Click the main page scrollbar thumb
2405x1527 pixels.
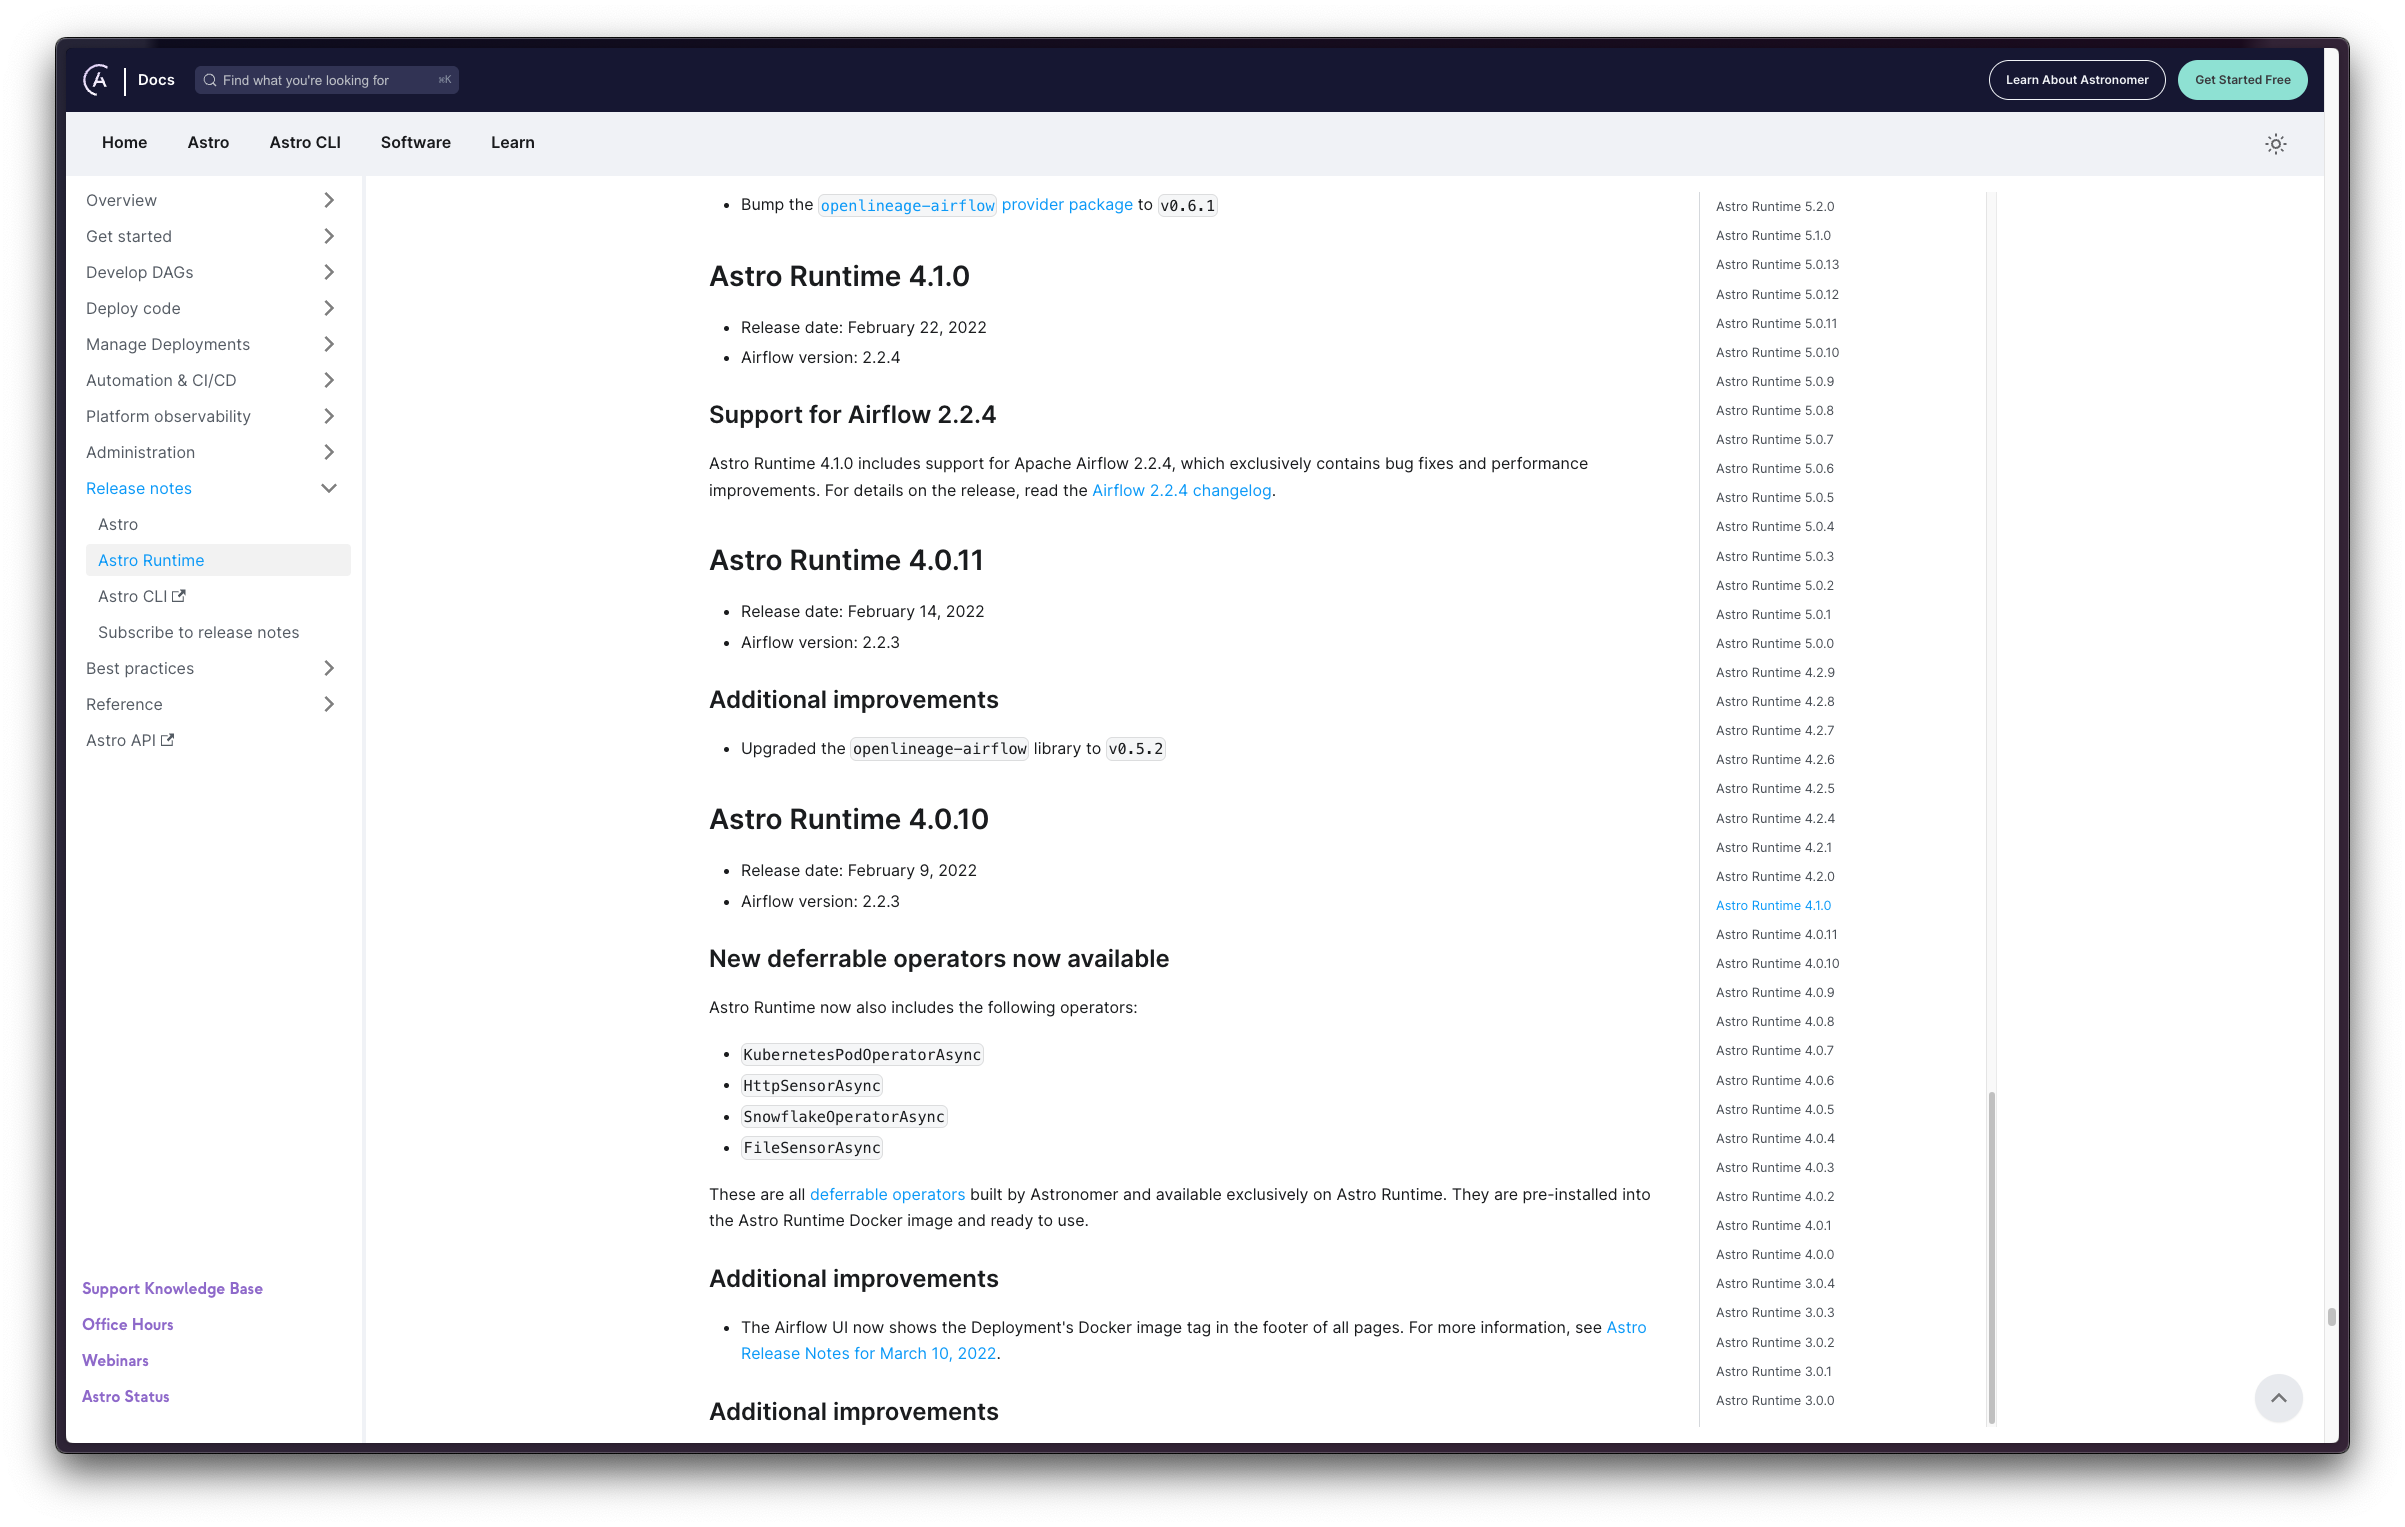coord(2331,1316)
